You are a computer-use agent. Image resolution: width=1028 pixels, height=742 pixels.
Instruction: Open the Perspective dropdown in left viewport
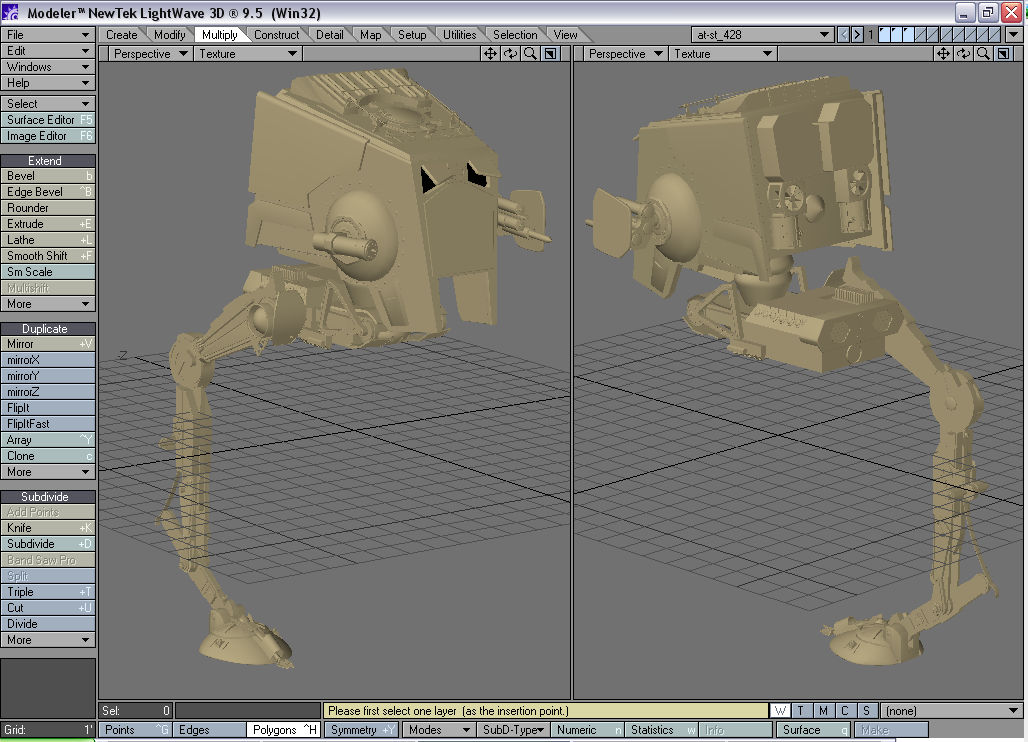tap(150, 54)
